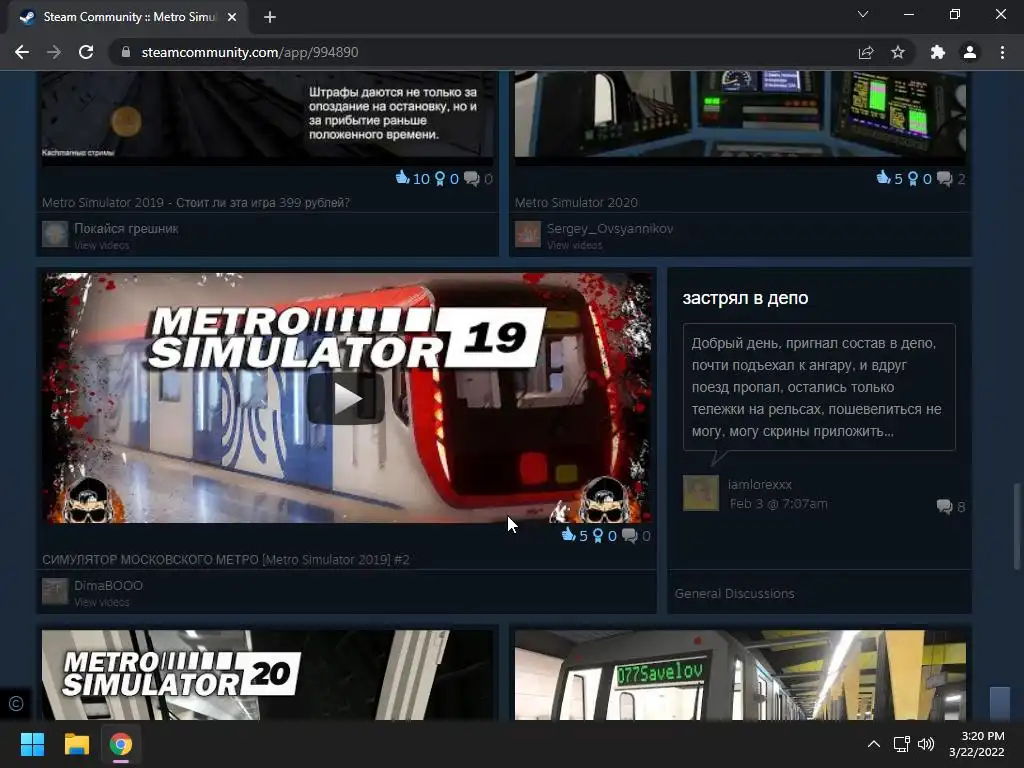1024x768 pixels.
Task: Open the Покайся грешник profile
Action: pyautogui.click(x=126, y=229)
